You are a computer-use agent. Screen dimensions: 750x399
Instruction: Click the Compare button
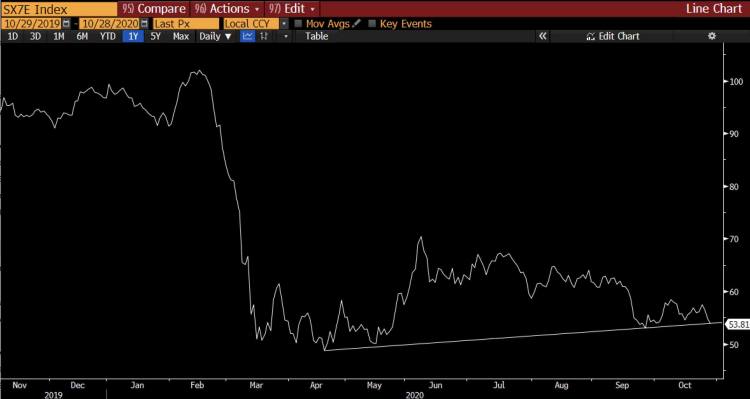click(154, 9)
